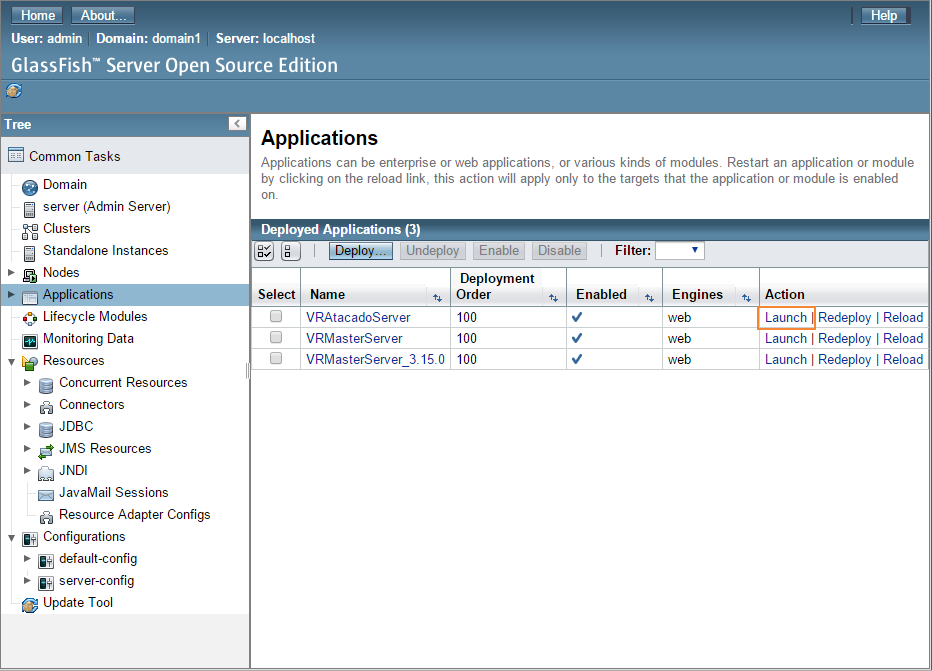Sort the table by Engines column
This screenshot has width=932, height=671.
click(747, 298)
